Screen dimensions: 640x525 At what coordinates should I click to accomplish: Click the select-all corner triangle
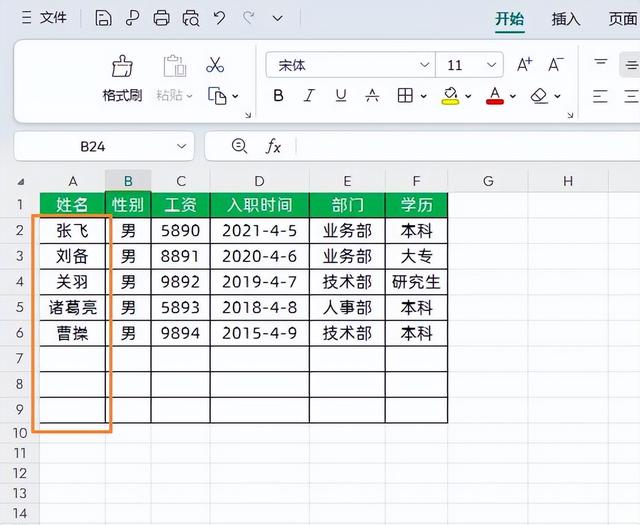coord(20,182)
